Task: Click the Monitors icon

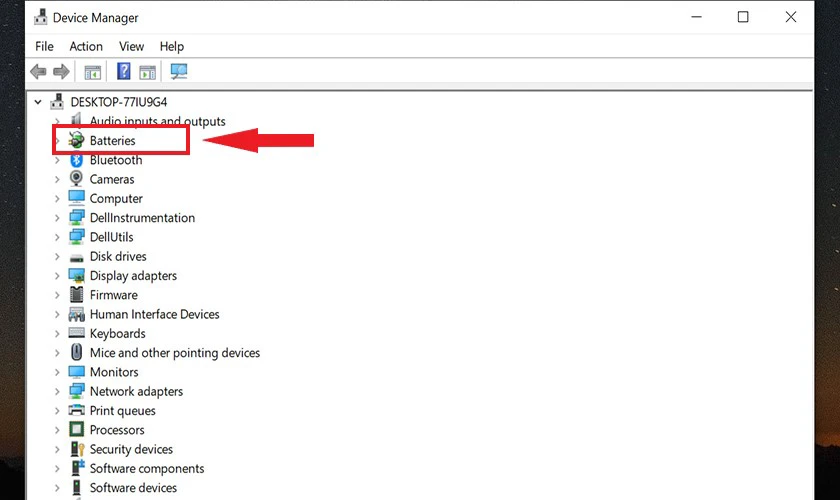Action: tap(77, 371)
